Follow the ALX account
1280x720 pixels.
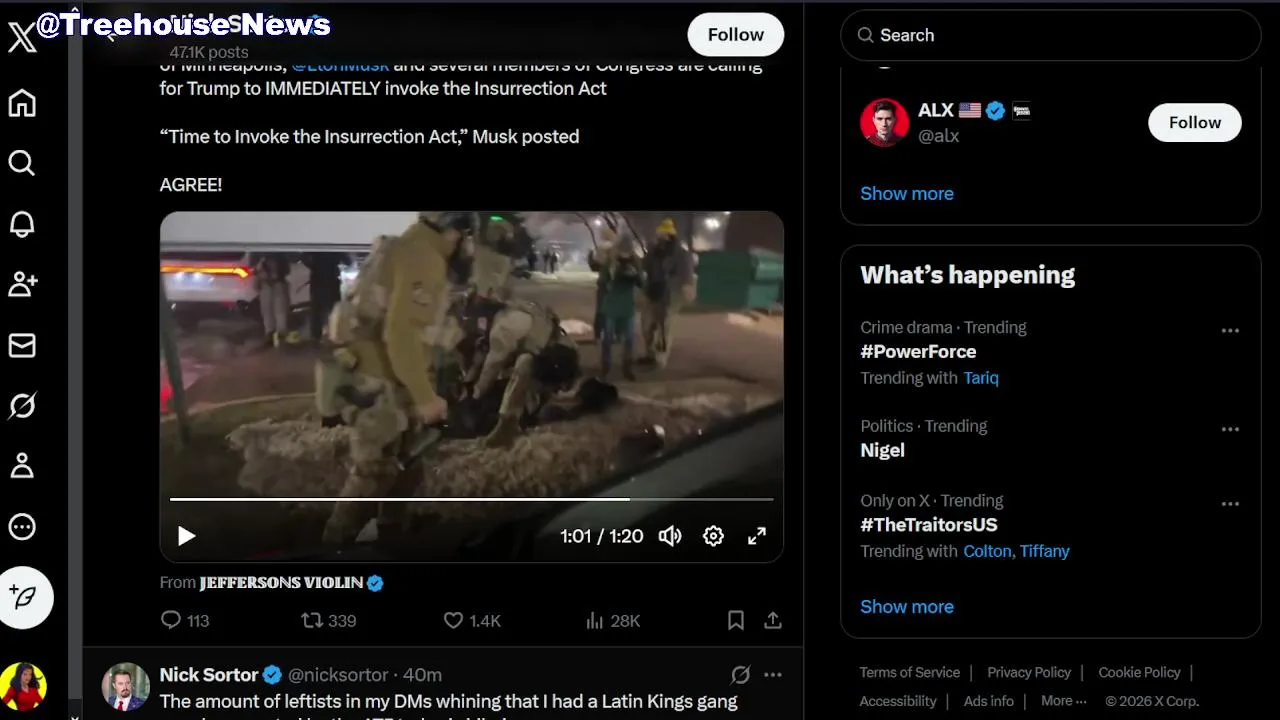(1194, 122)
